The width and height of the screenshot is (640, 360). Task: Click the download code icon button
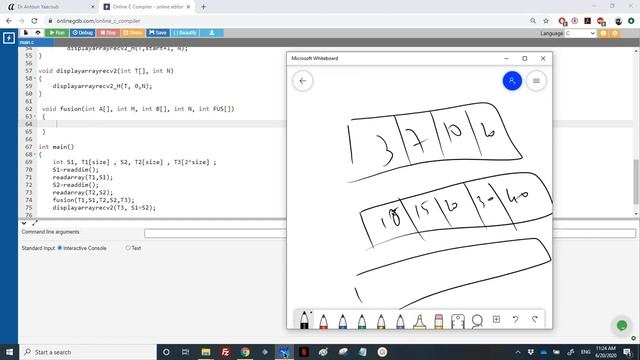coord(212,33)
